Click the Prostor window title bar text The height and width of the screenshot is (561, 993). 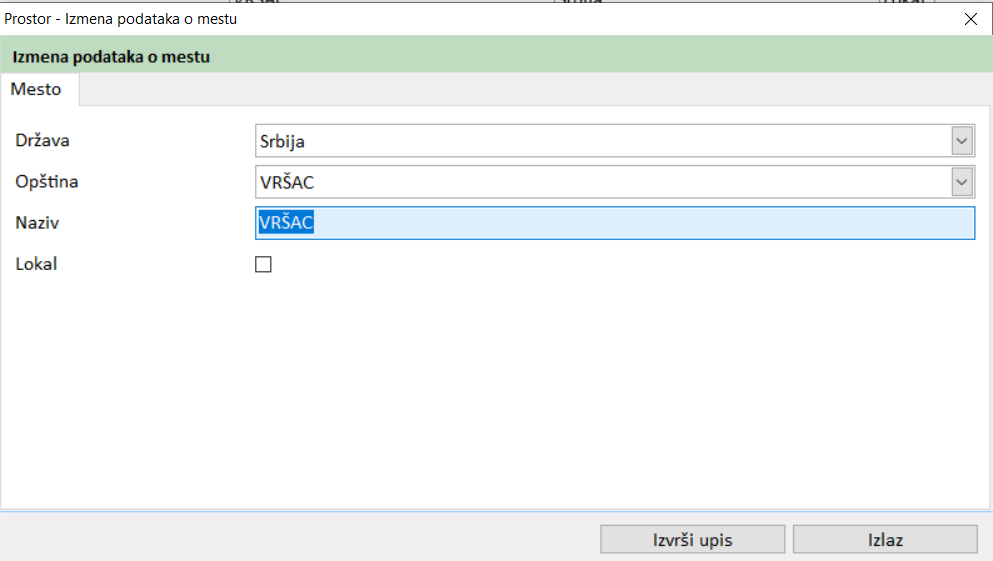121,18
